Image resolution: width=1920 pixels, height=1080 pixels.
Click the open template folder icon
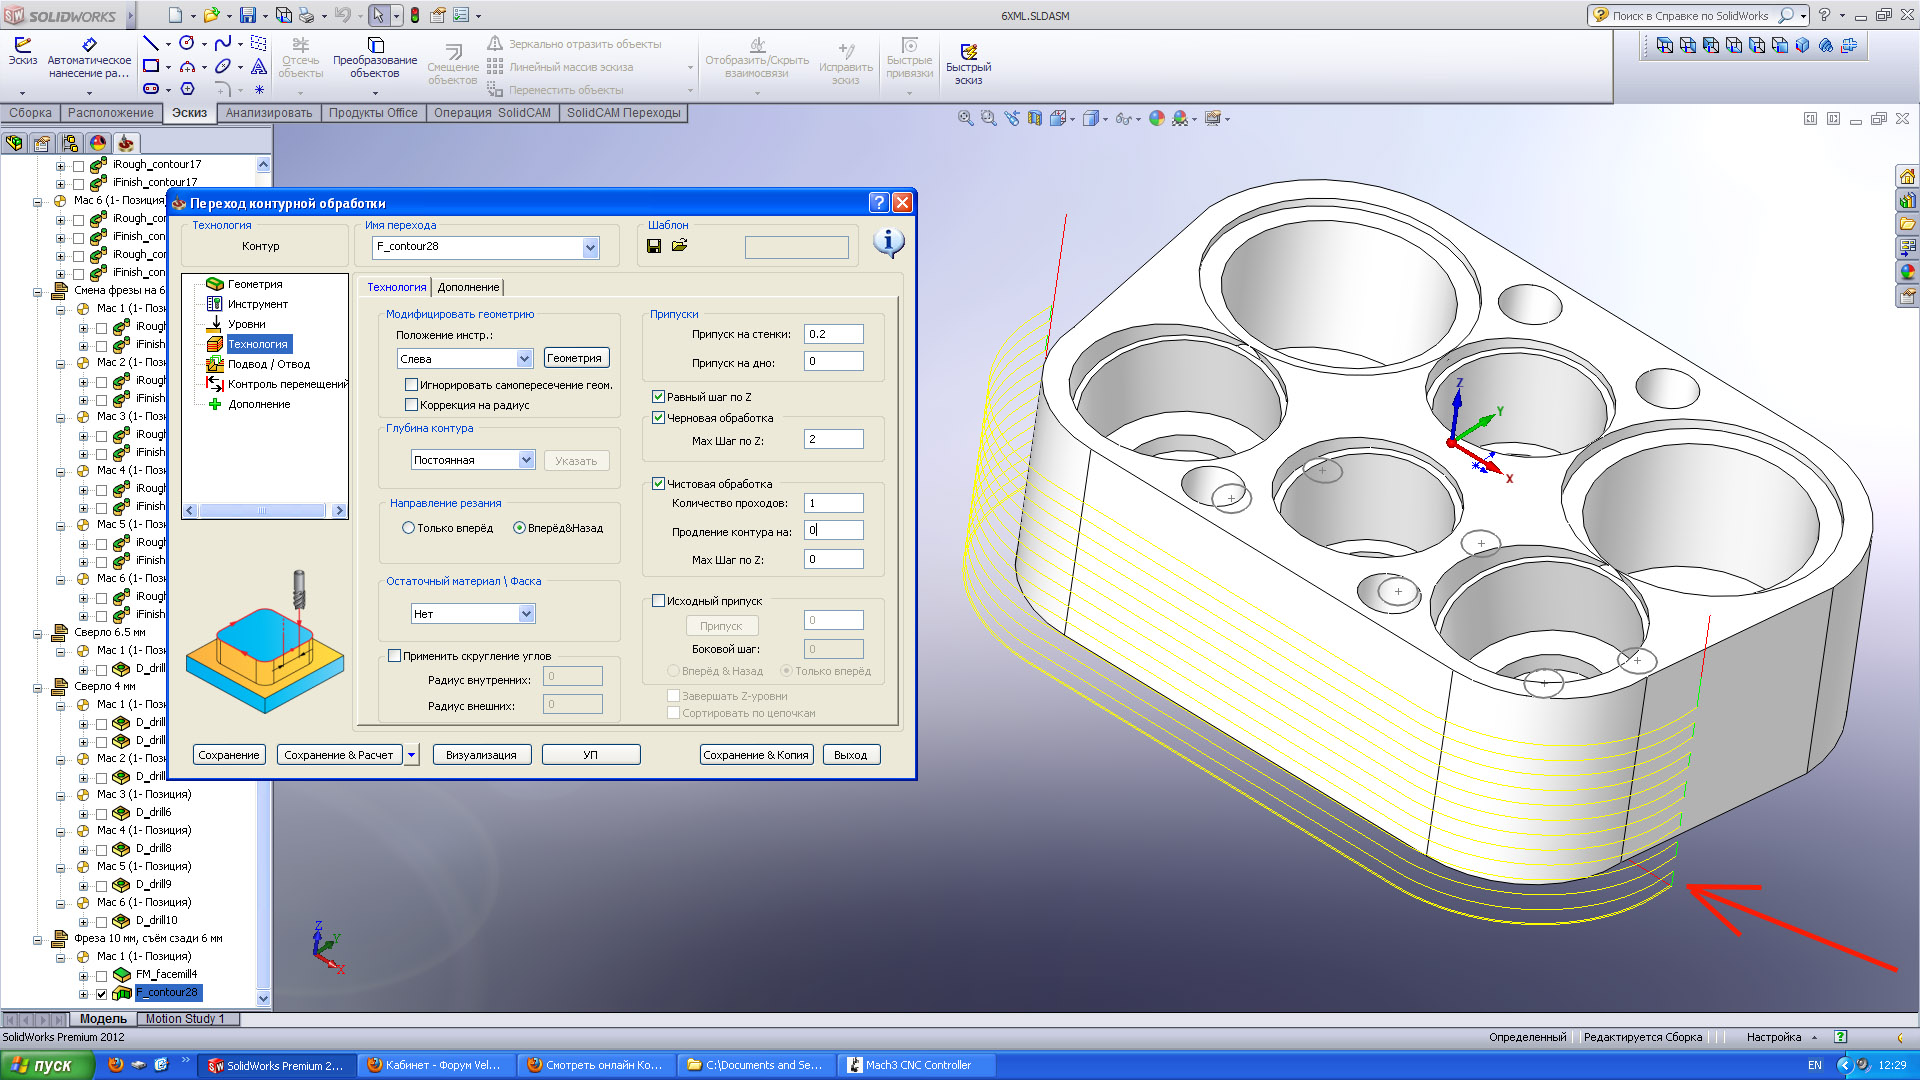coord(680,246)
